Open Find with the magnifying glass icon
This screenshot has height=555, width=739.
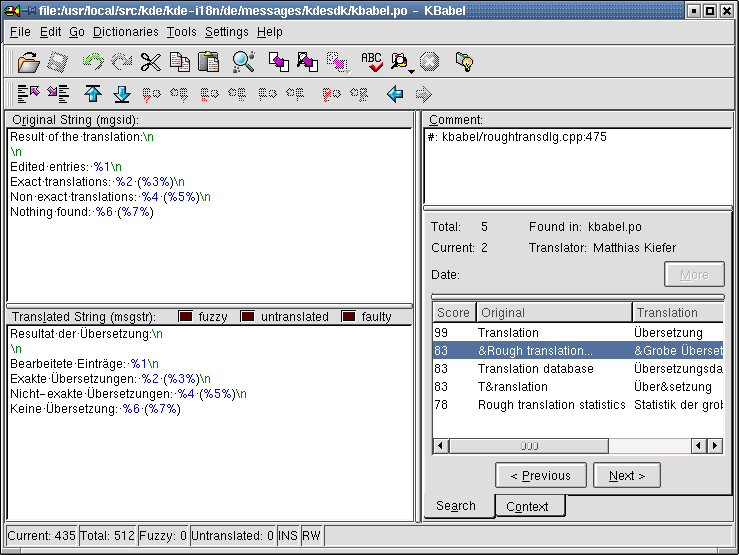[x=243, y=62]
